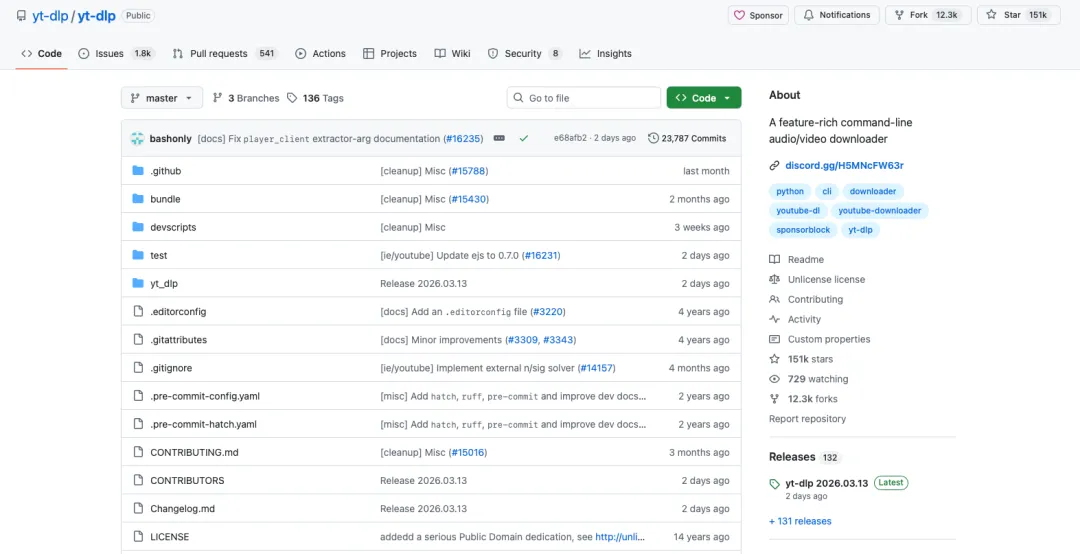Viewport: 1080px width, 554px height.
Task: Click the tags icon beside 136 Tags
Action: (x=292, y=98)
